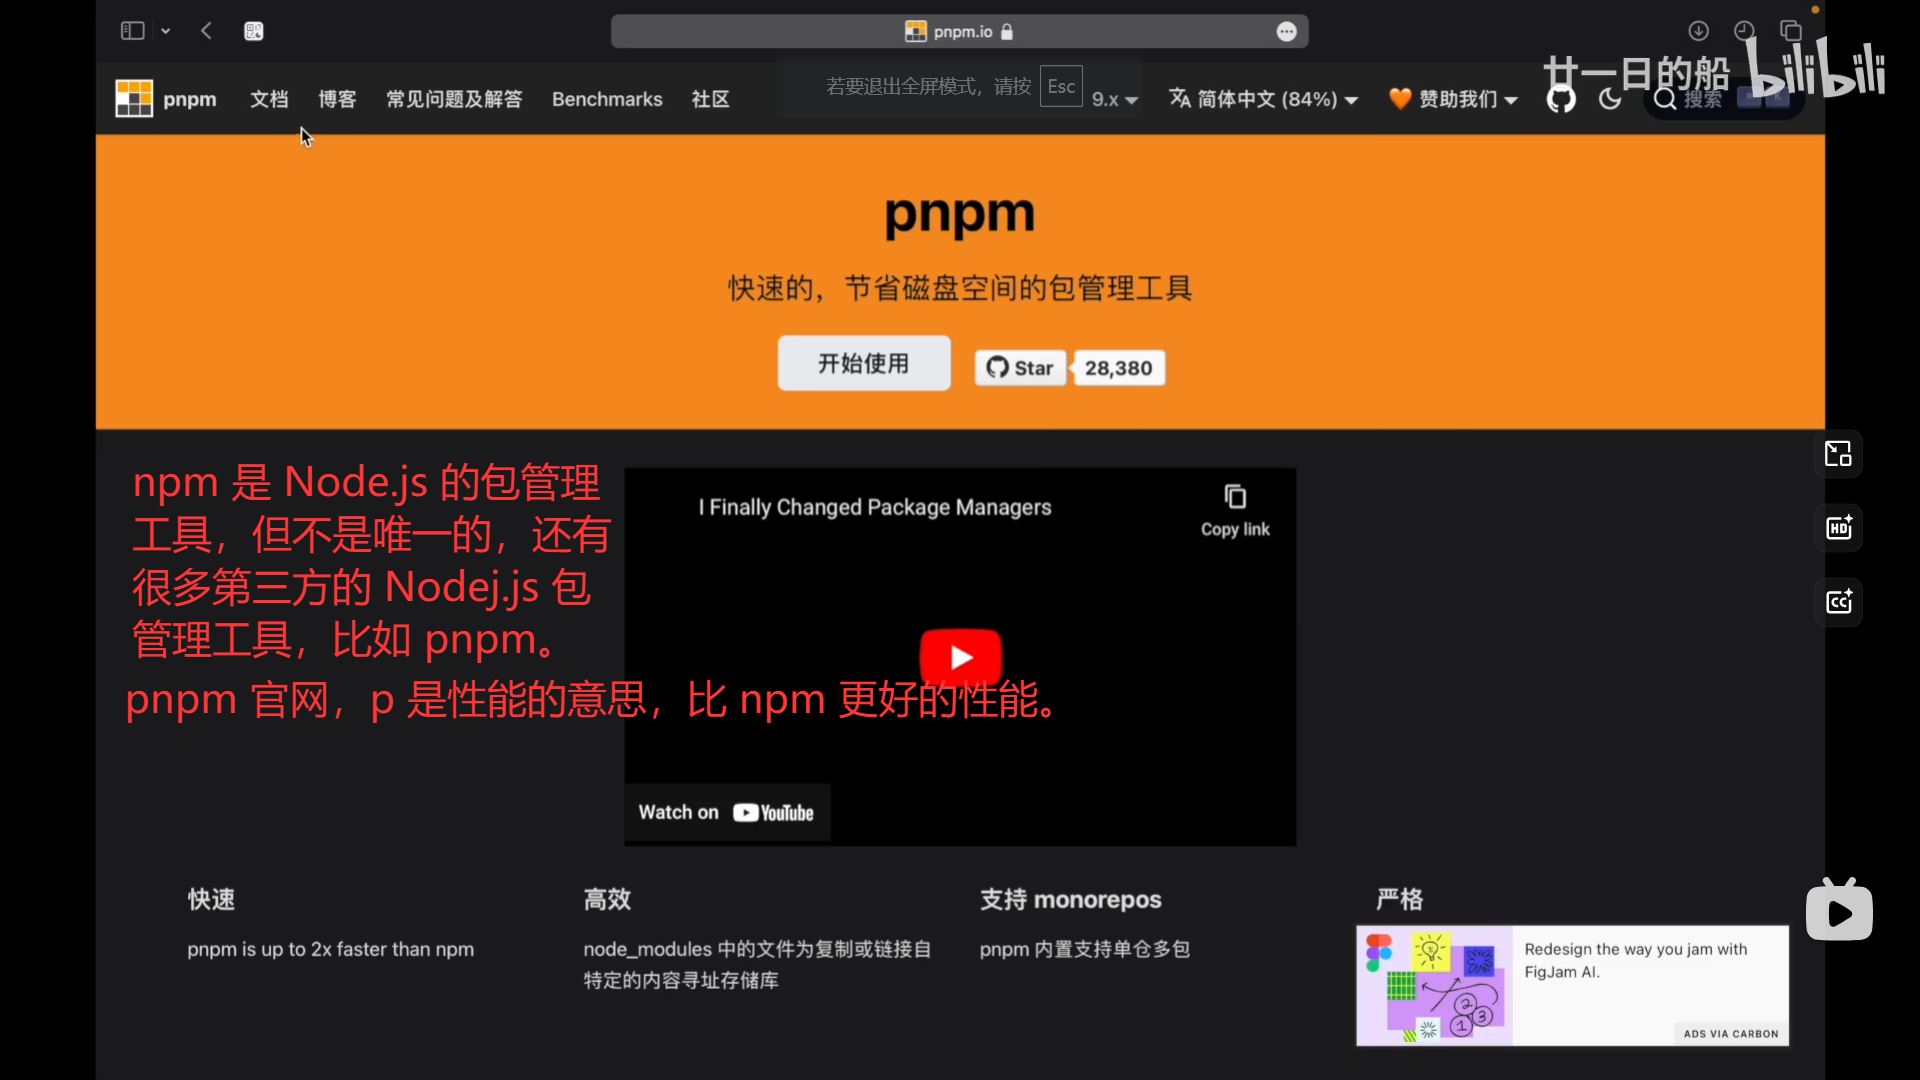
Task: Toggle dark mode moon icon
Action: click(1610, 99)
